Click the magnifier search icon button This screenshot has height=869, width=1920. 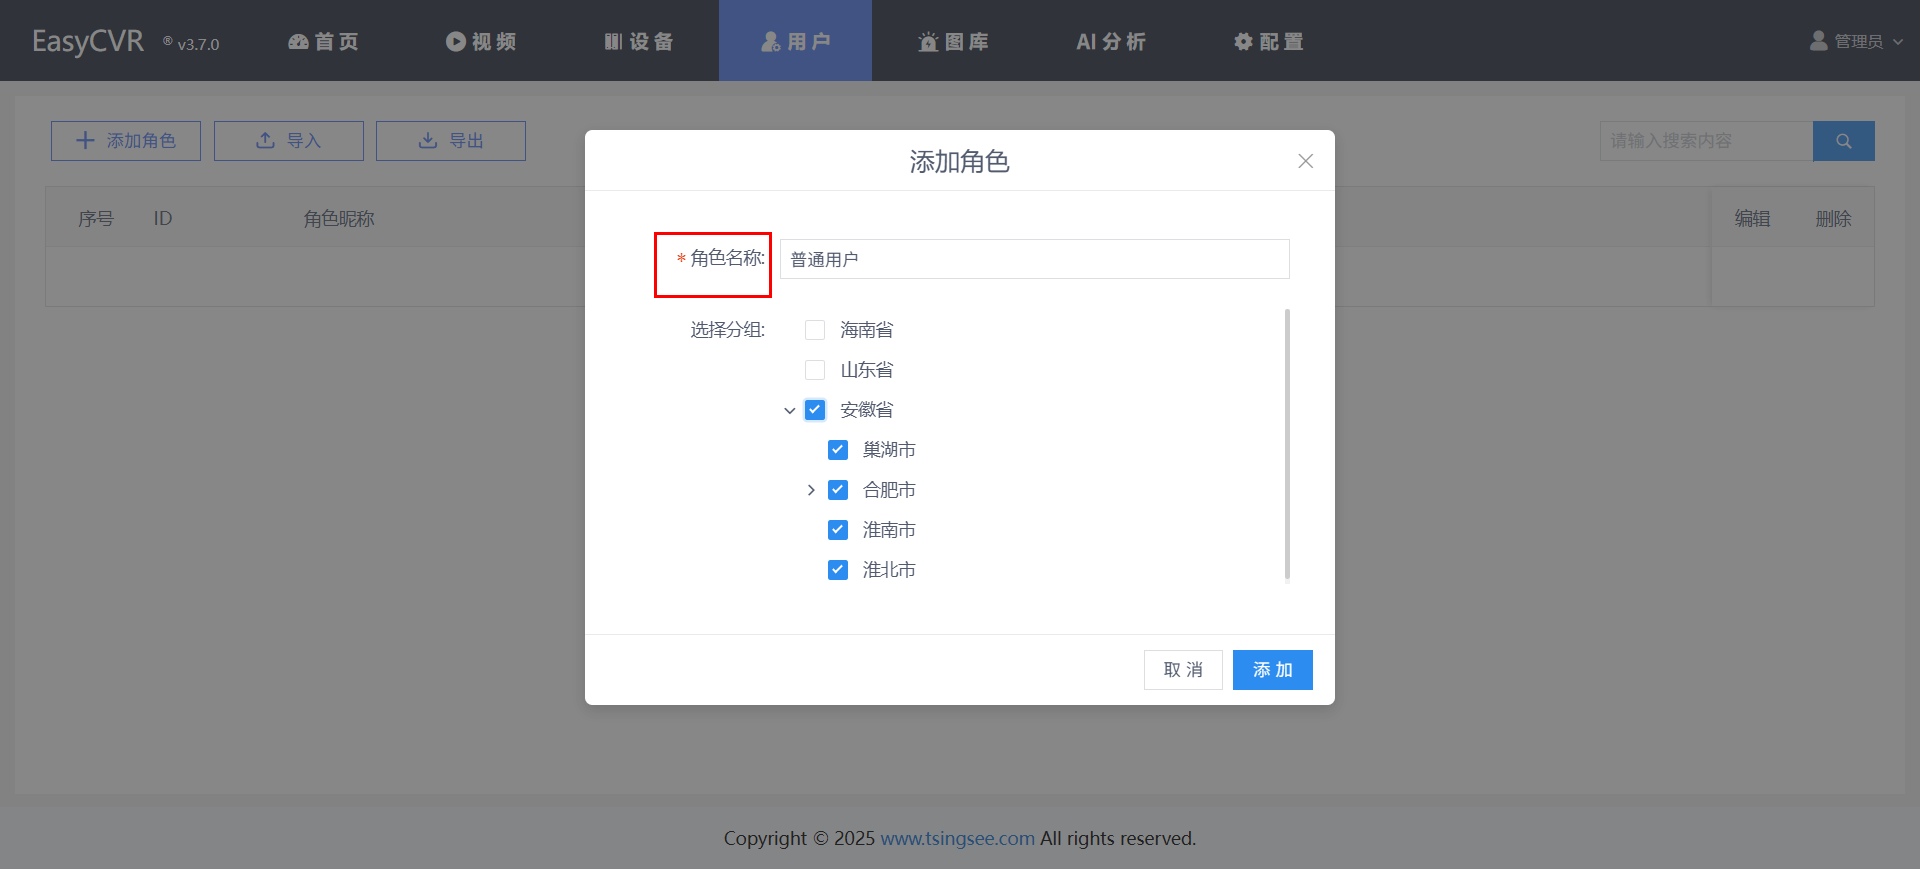[1843, 141]
